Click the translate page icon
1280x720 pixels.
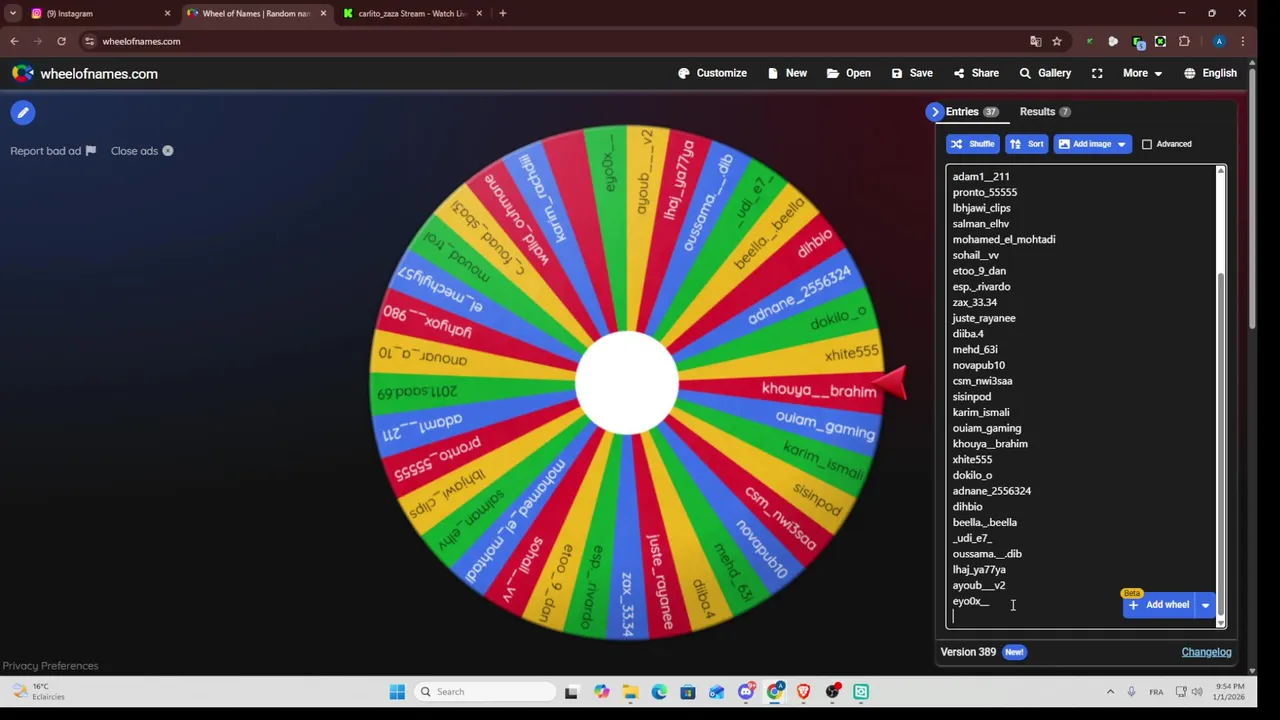pos(1035,41)
